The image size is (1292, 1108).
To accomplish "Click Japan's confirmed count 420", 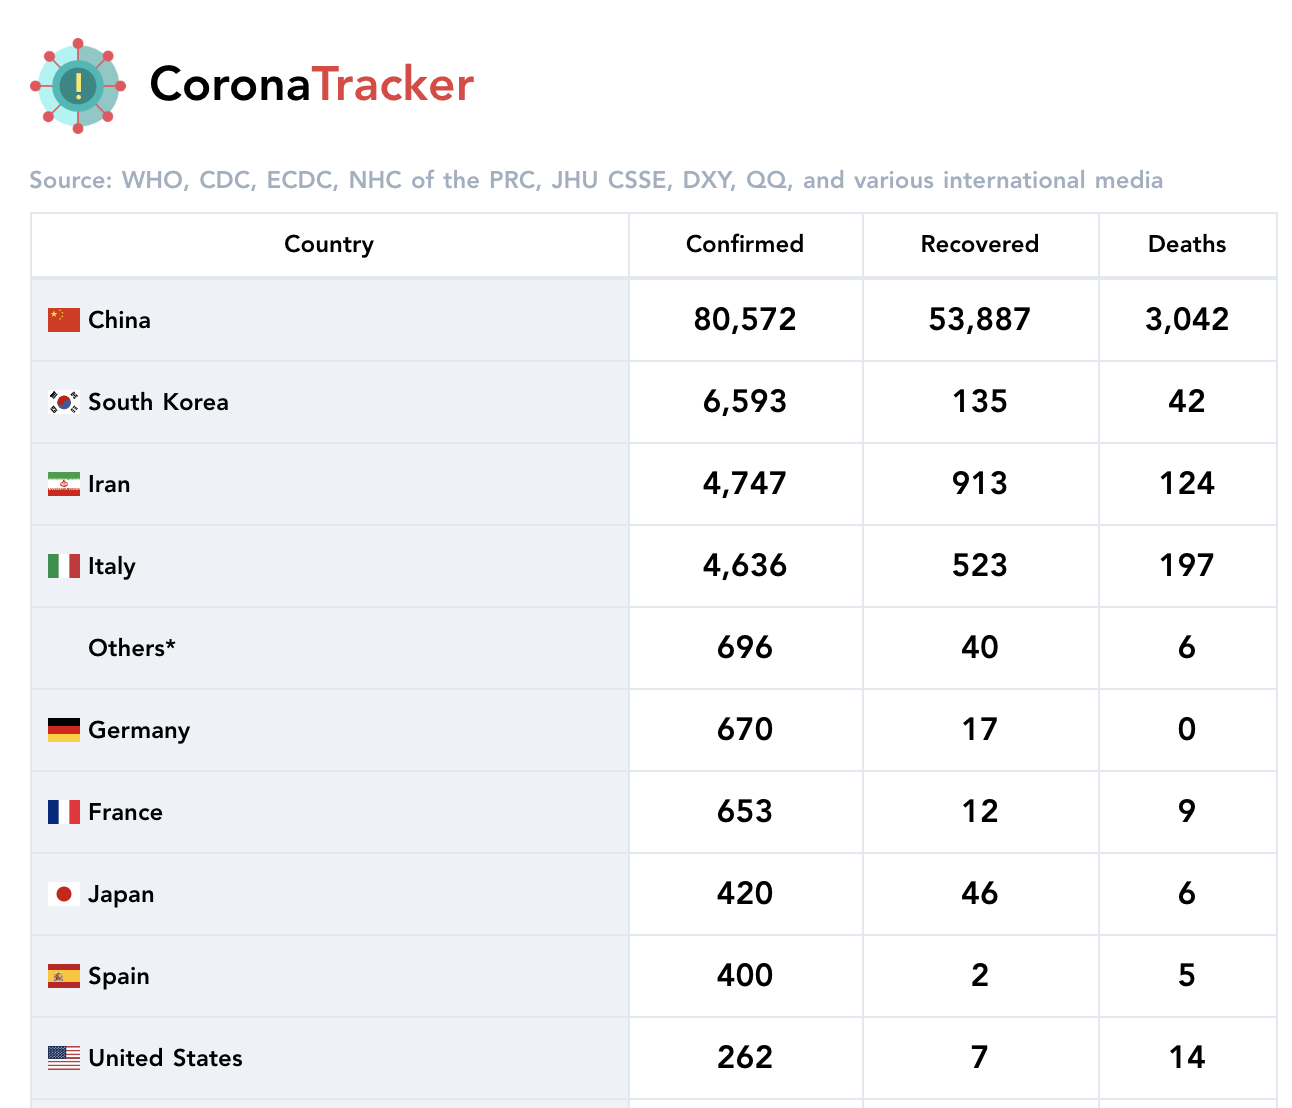I will [745, 894].
